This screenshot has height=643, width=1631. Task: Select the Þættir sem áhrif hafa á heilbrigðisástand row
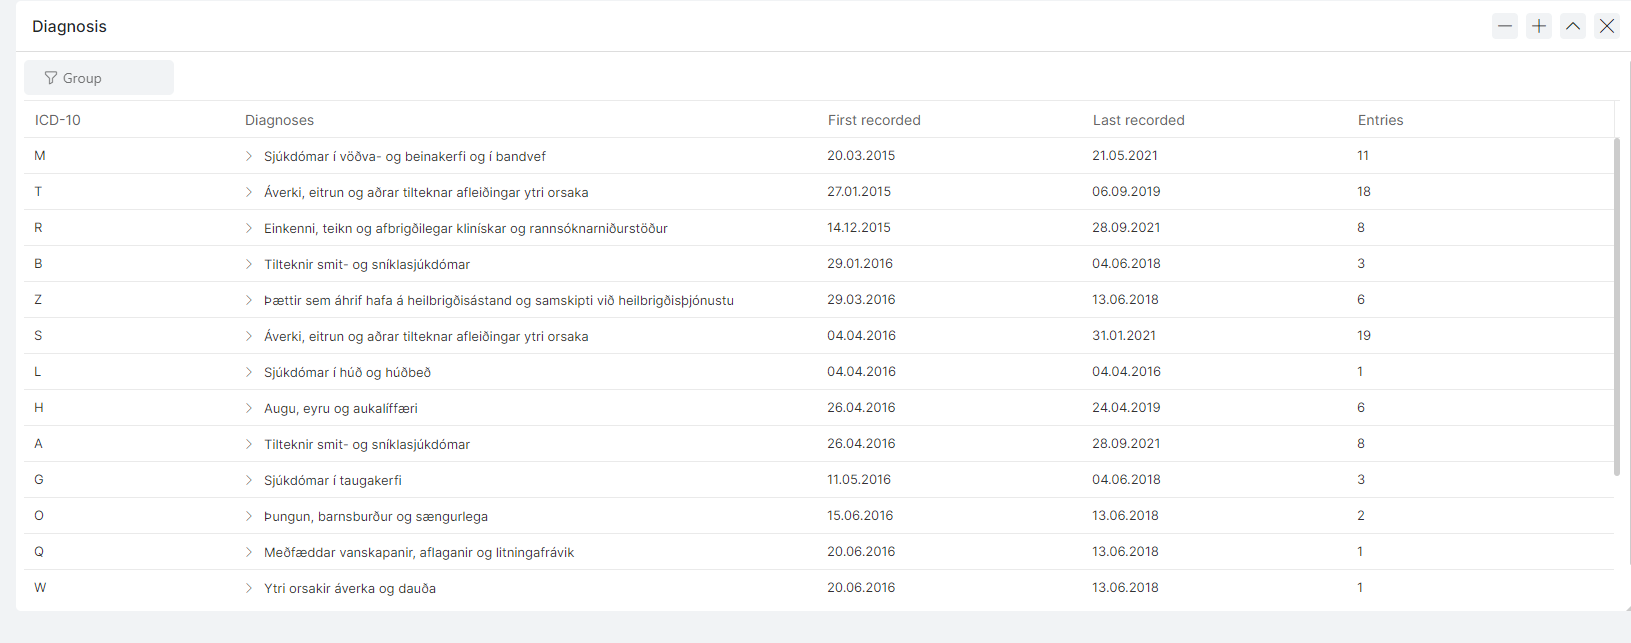click(x=498, y=300)
